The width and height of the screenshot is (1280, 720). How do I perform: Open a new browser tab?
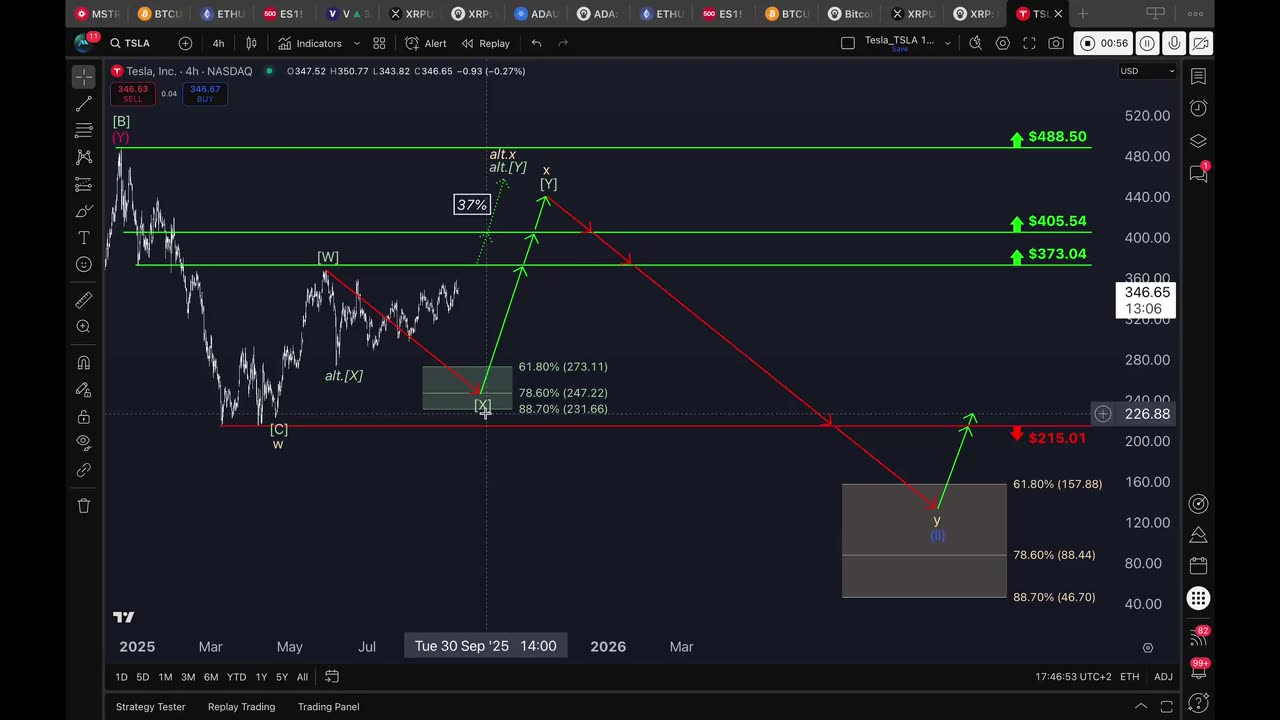click(1082, 14)
